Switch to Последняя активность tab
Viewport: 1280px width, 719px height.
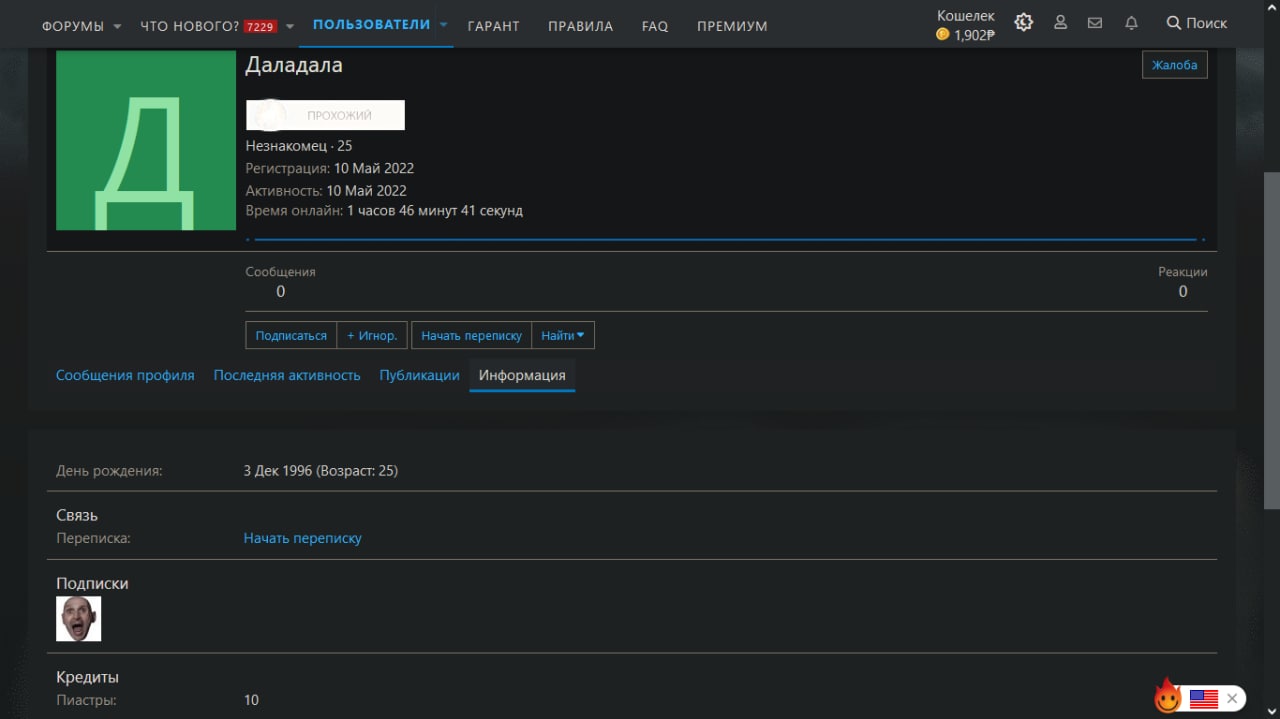tap(287, 375)
